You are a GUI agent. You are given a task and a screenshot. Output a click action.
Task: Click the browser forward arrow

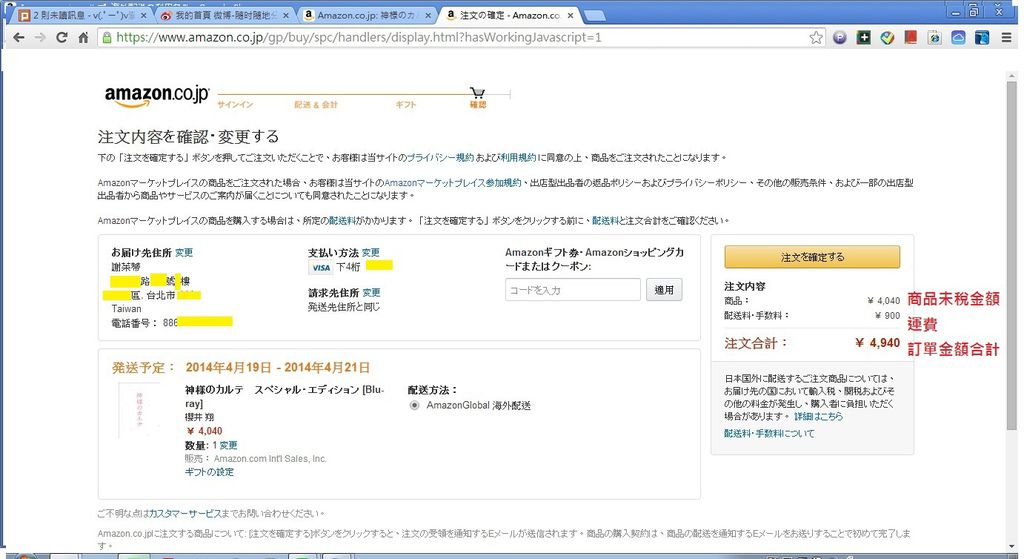coord(40,38)
